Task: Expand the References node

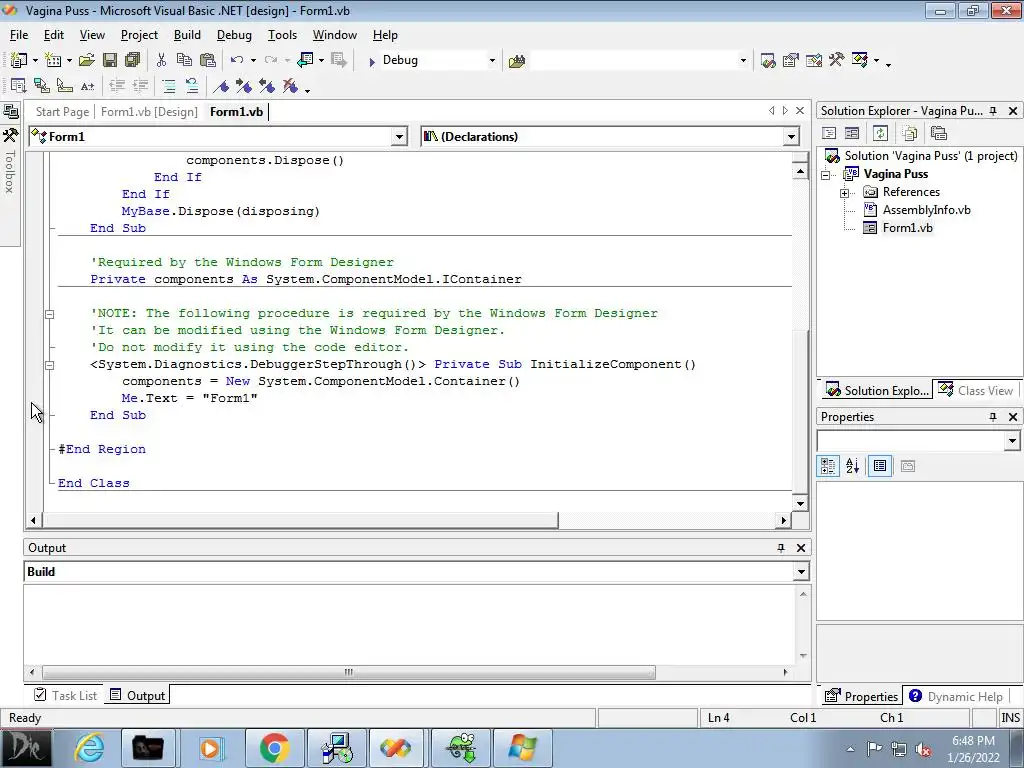Action: click(844, 193)
